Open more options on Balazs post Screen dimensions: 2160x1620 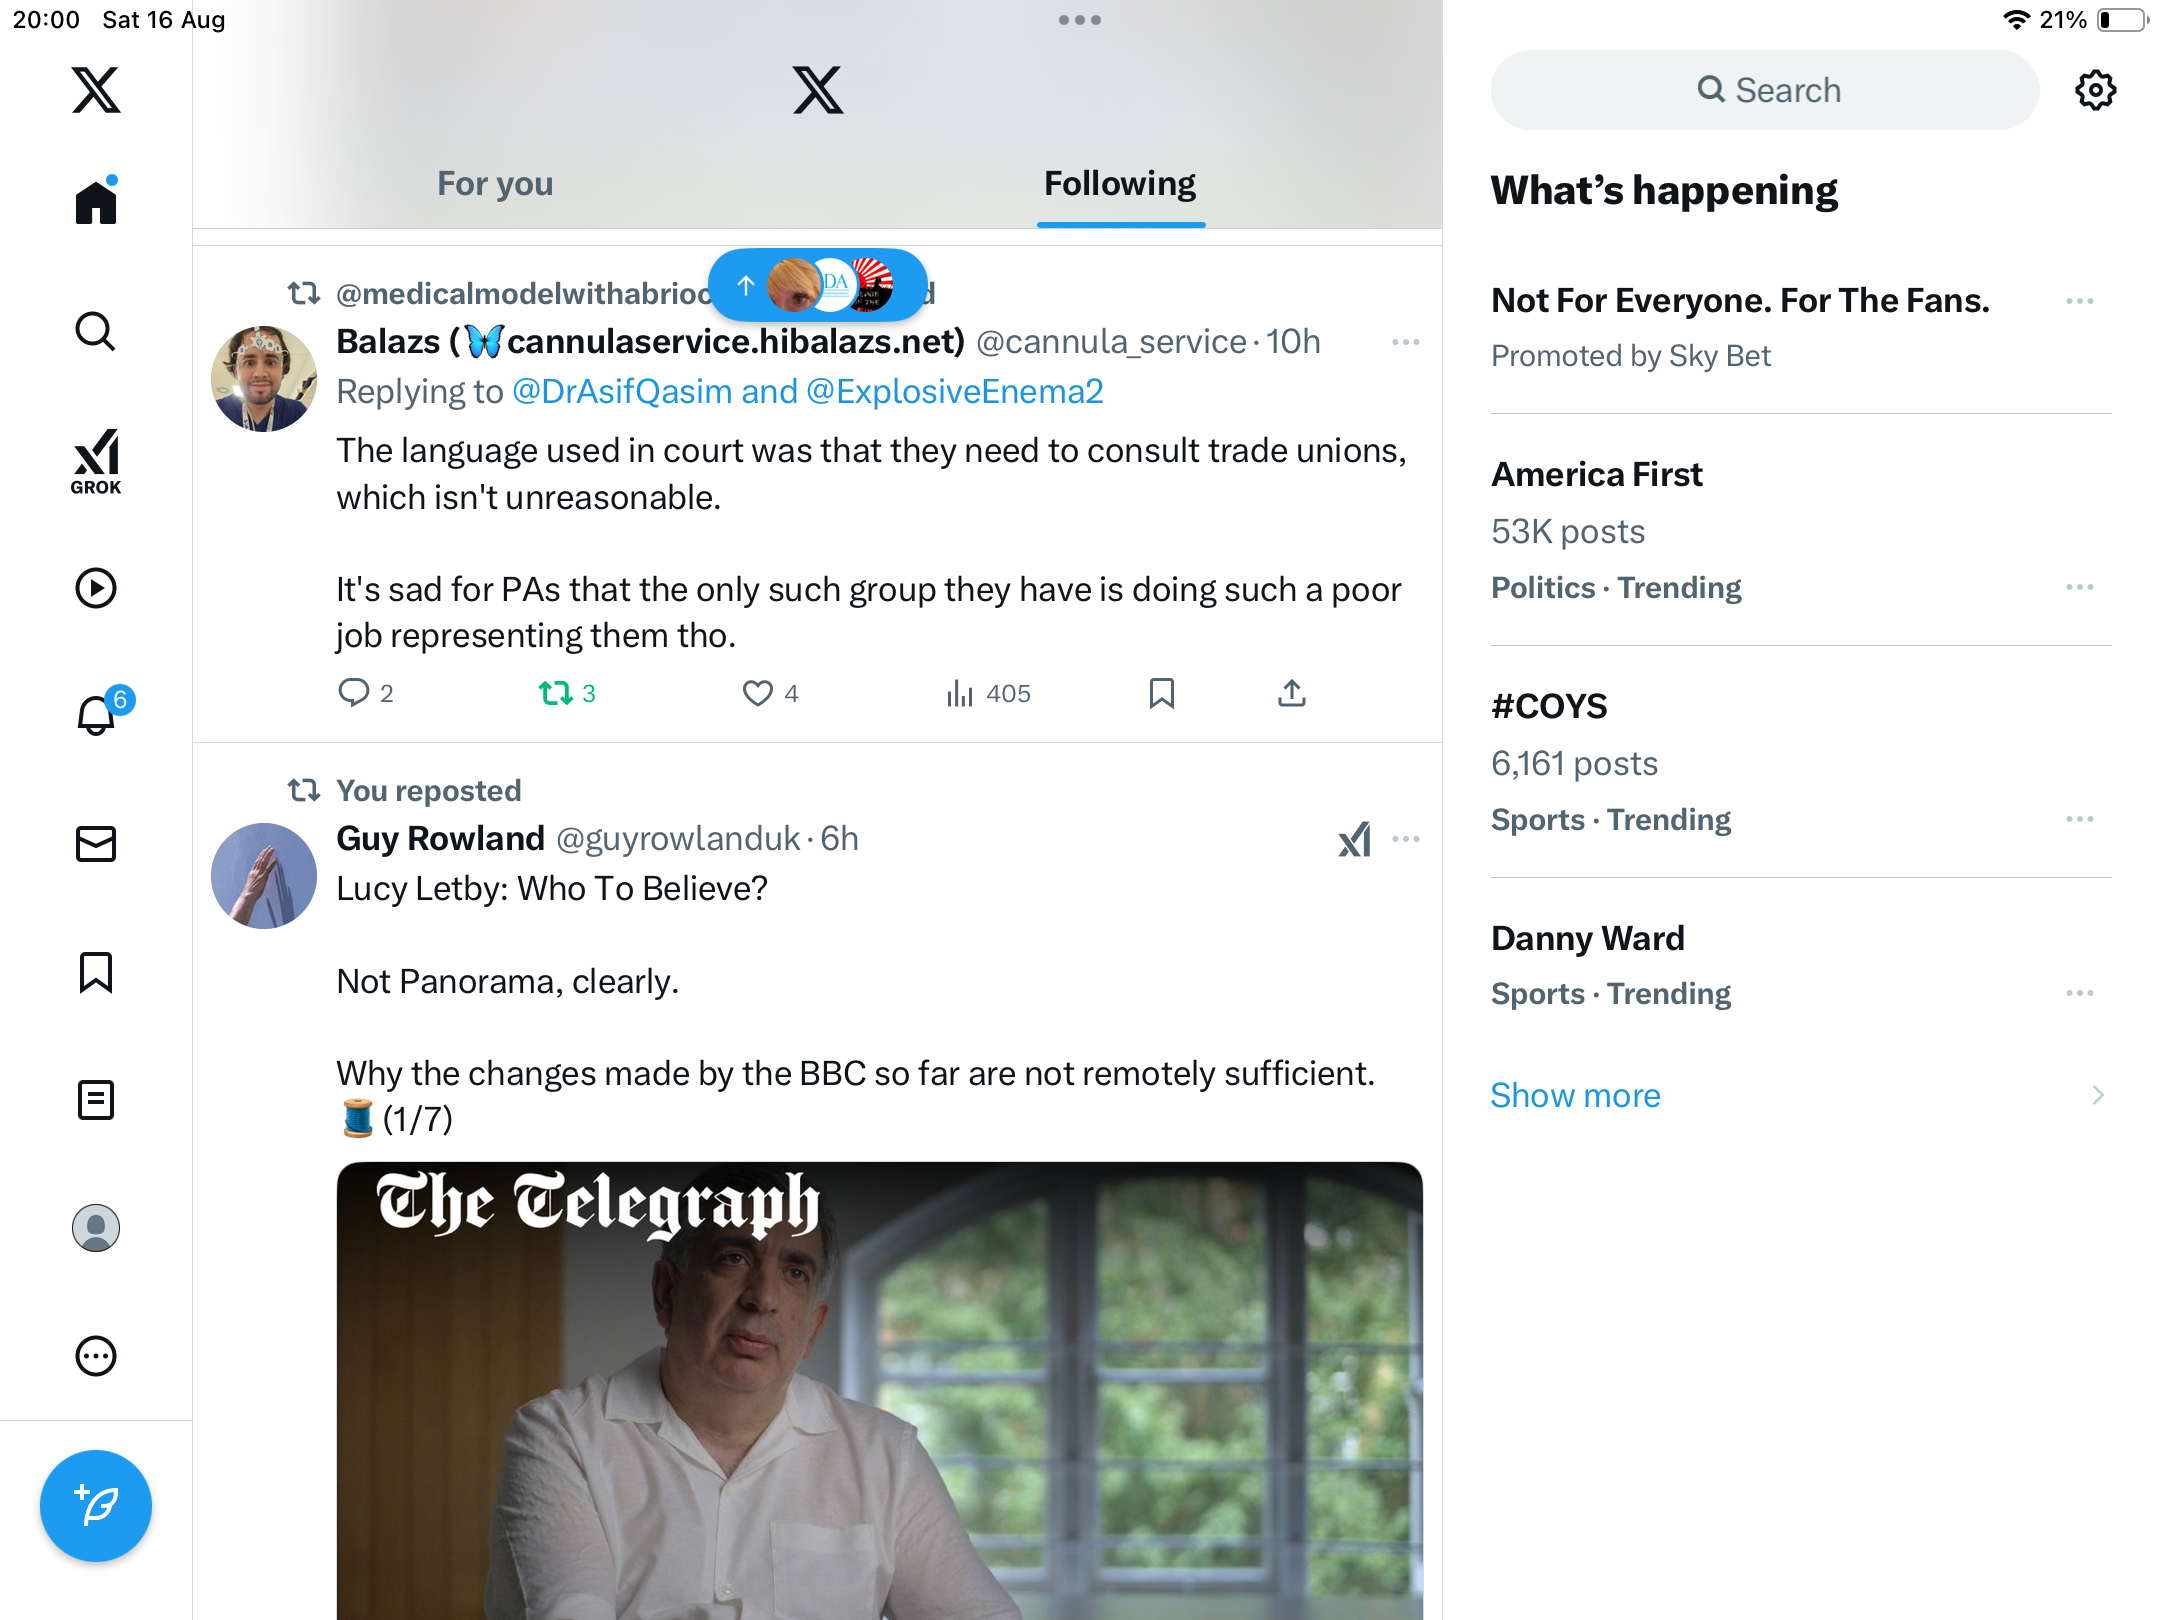coord(1405,342)
